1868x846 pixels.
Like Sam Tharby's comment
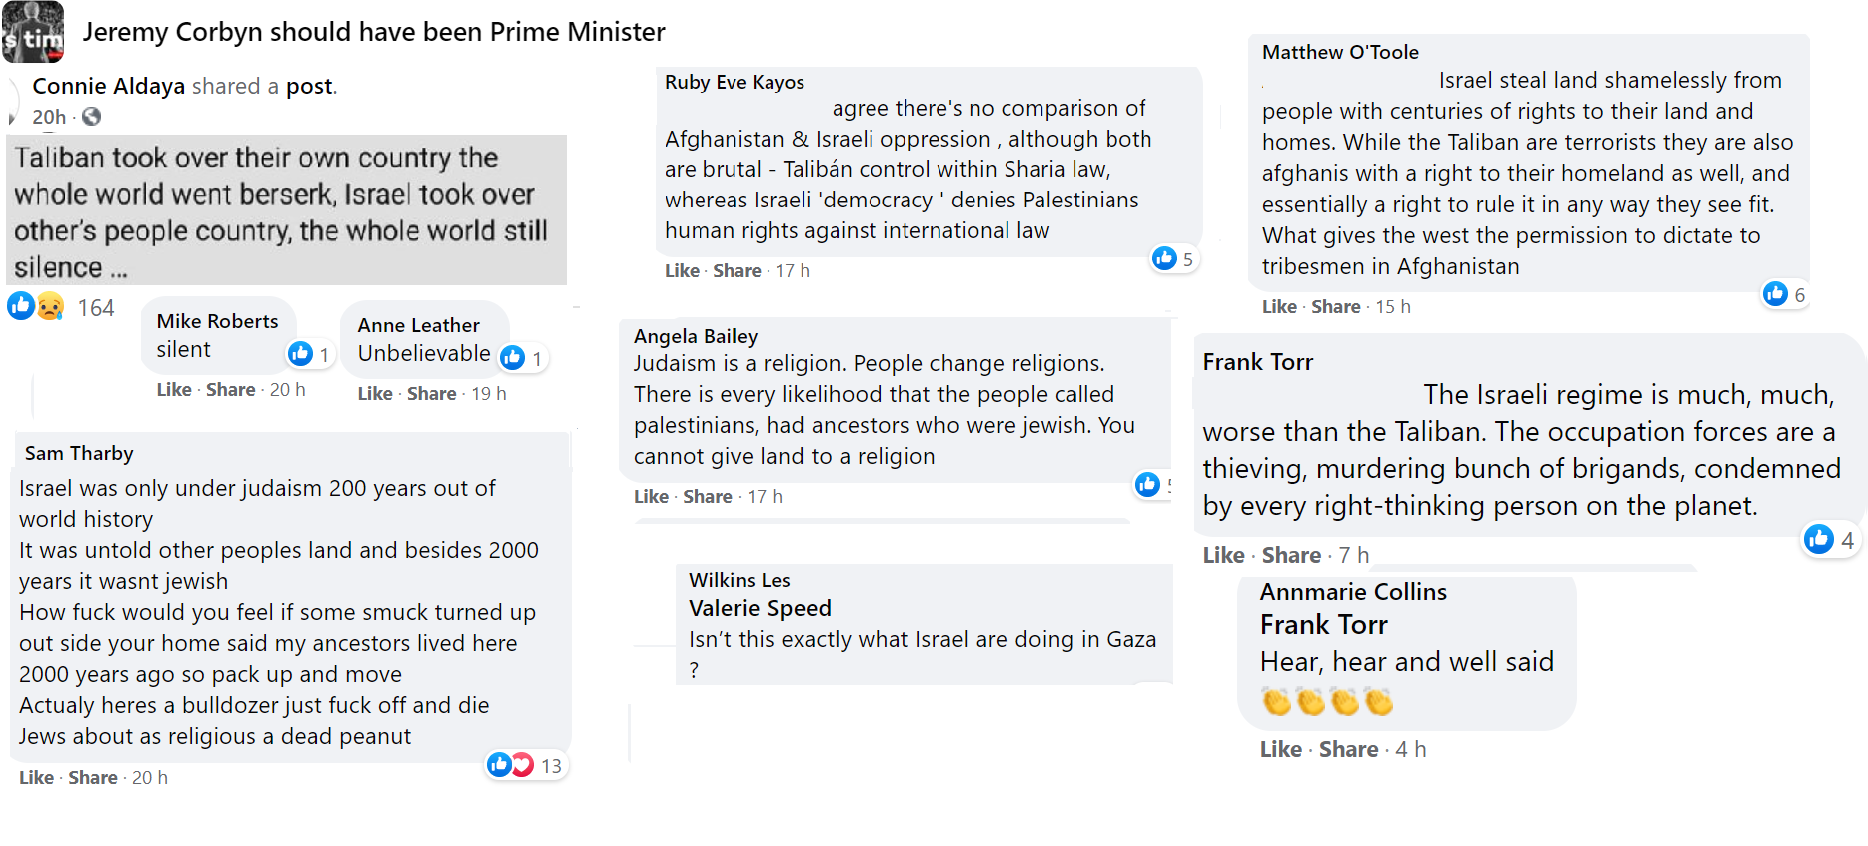pos(37,777)
